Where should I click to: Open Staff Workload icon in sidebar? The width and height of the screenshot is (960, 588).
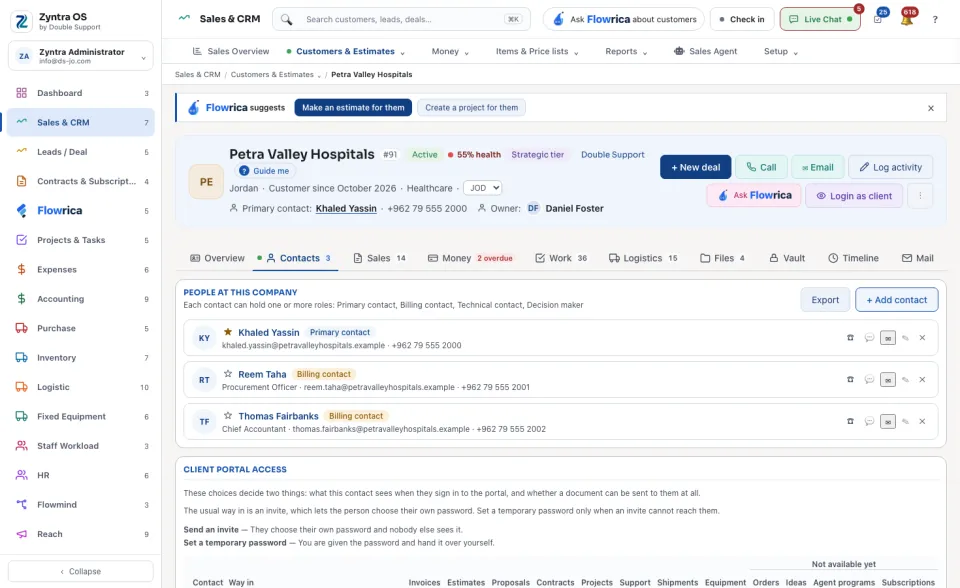21,446
